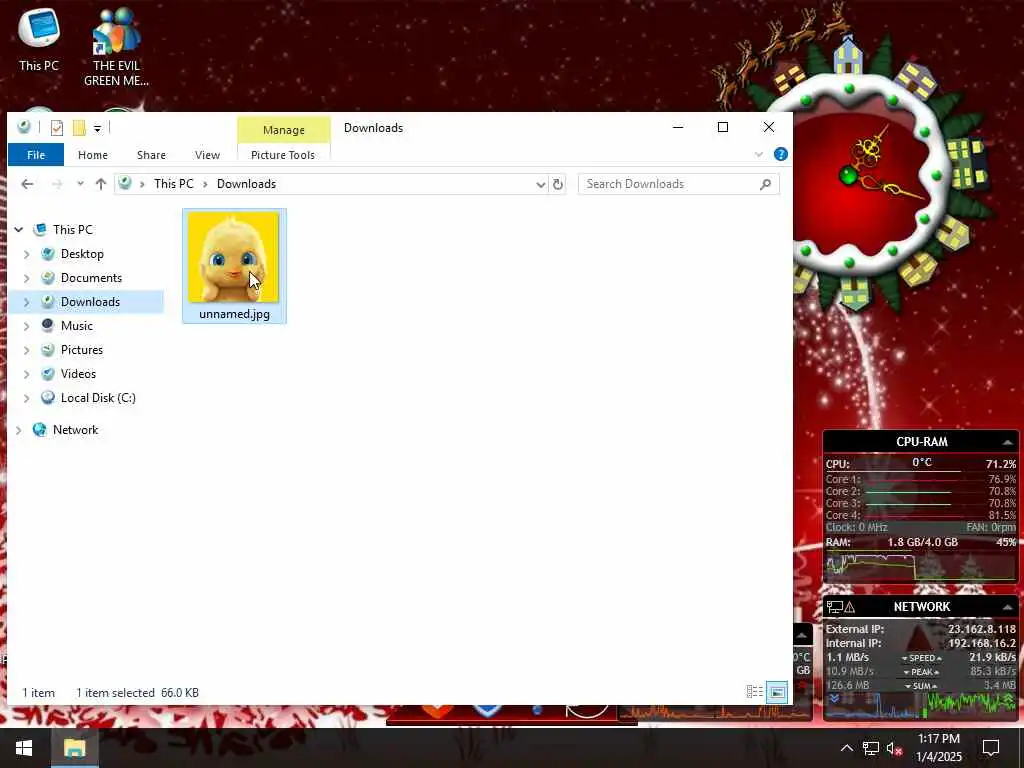Viewport: 1024px width, 768px height.
Task: Open the taskbar clock showing 1:17 PM
Action: point(938,748)
